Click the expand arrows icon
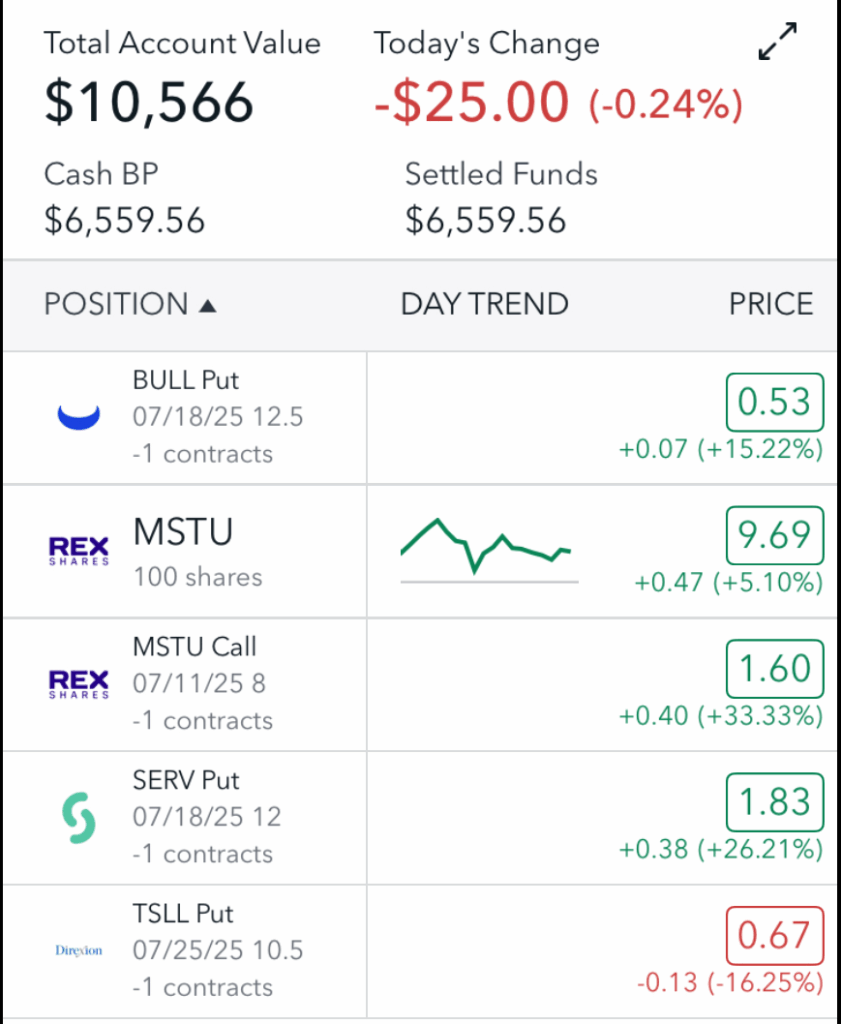 click(777, 43)
